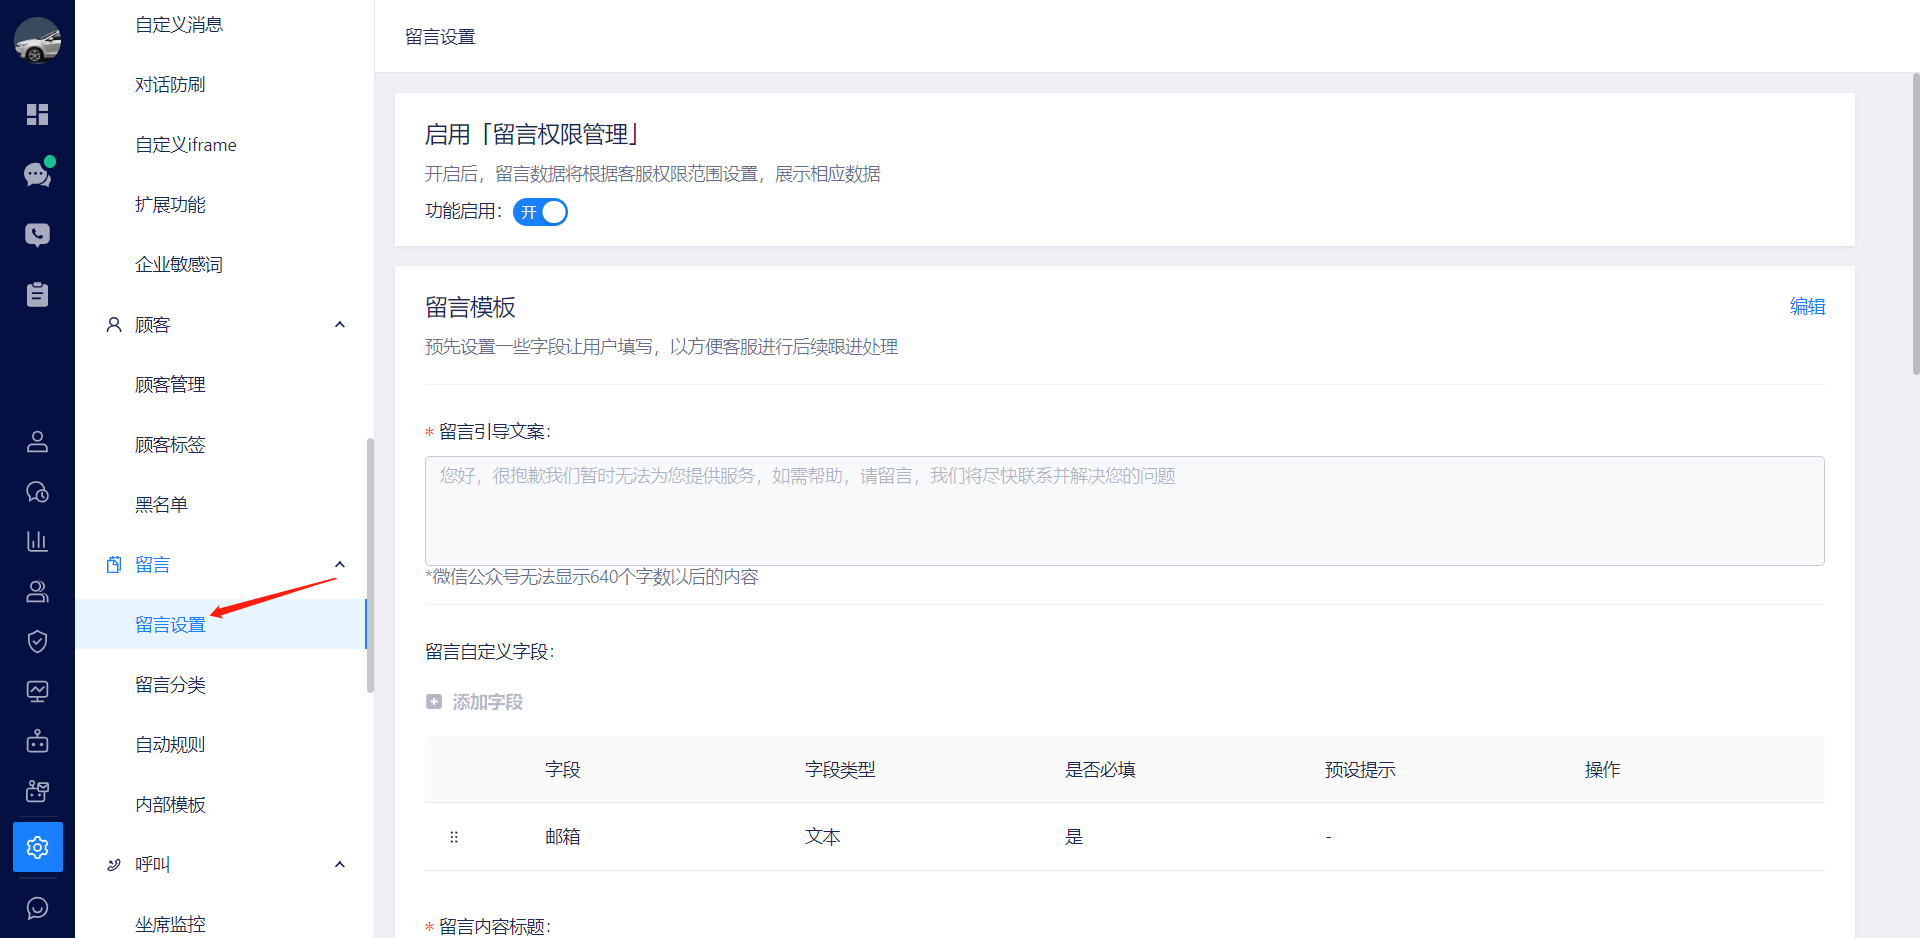Open the bar chart statistics icon

tap(37, 541)
